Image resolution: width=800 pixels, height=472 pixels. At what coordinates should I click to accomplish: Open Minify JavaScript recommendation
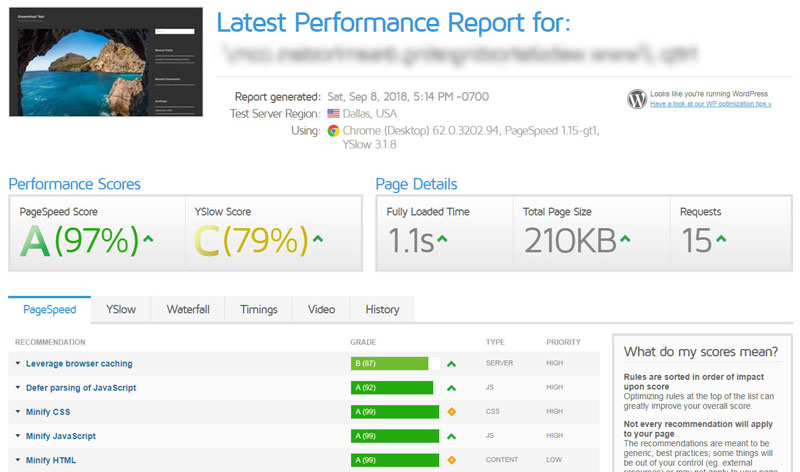61,436
